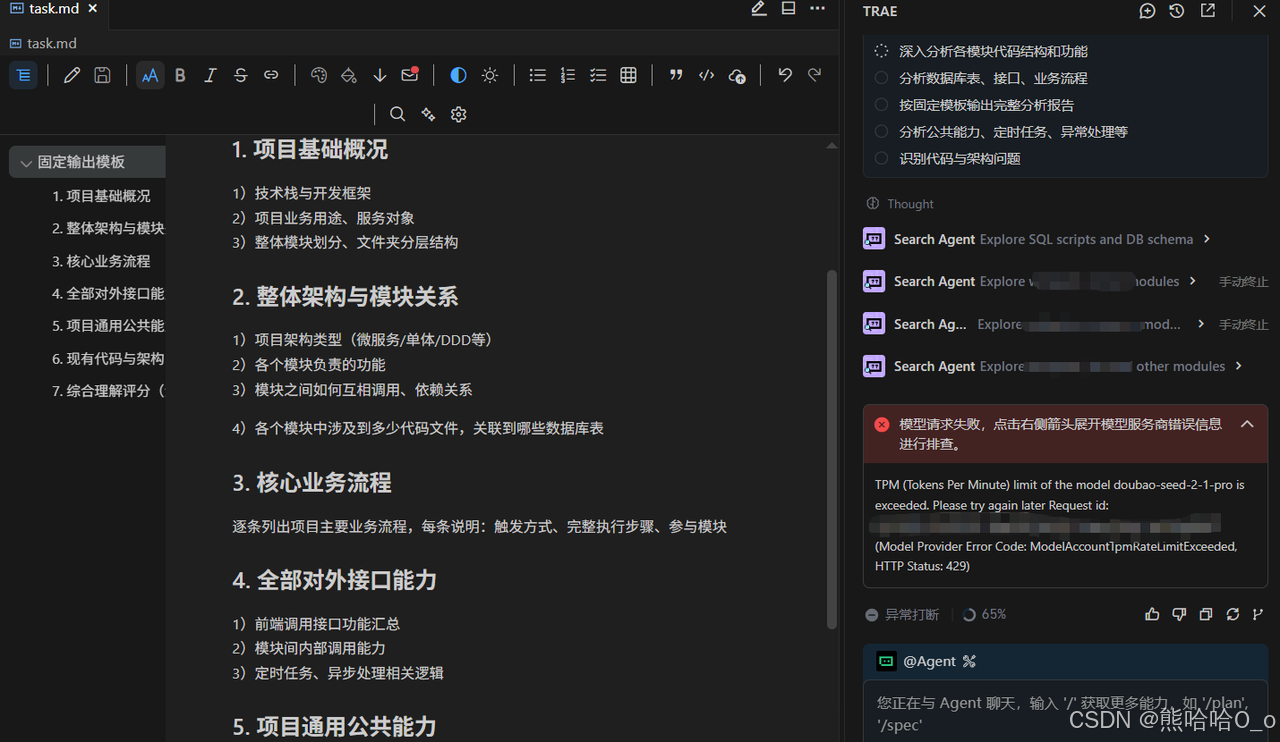This screenshot has width=1280, height=742.
Task: Click the 65% context usage indicator
Action: pos(984,614)
